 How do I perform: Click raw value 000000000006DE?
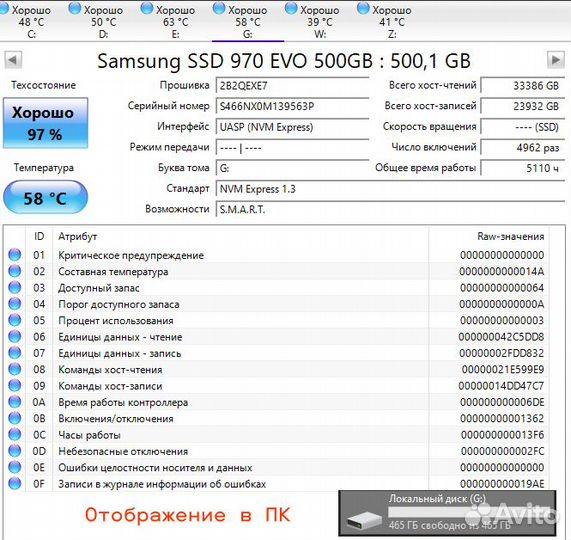click(502, 402)
